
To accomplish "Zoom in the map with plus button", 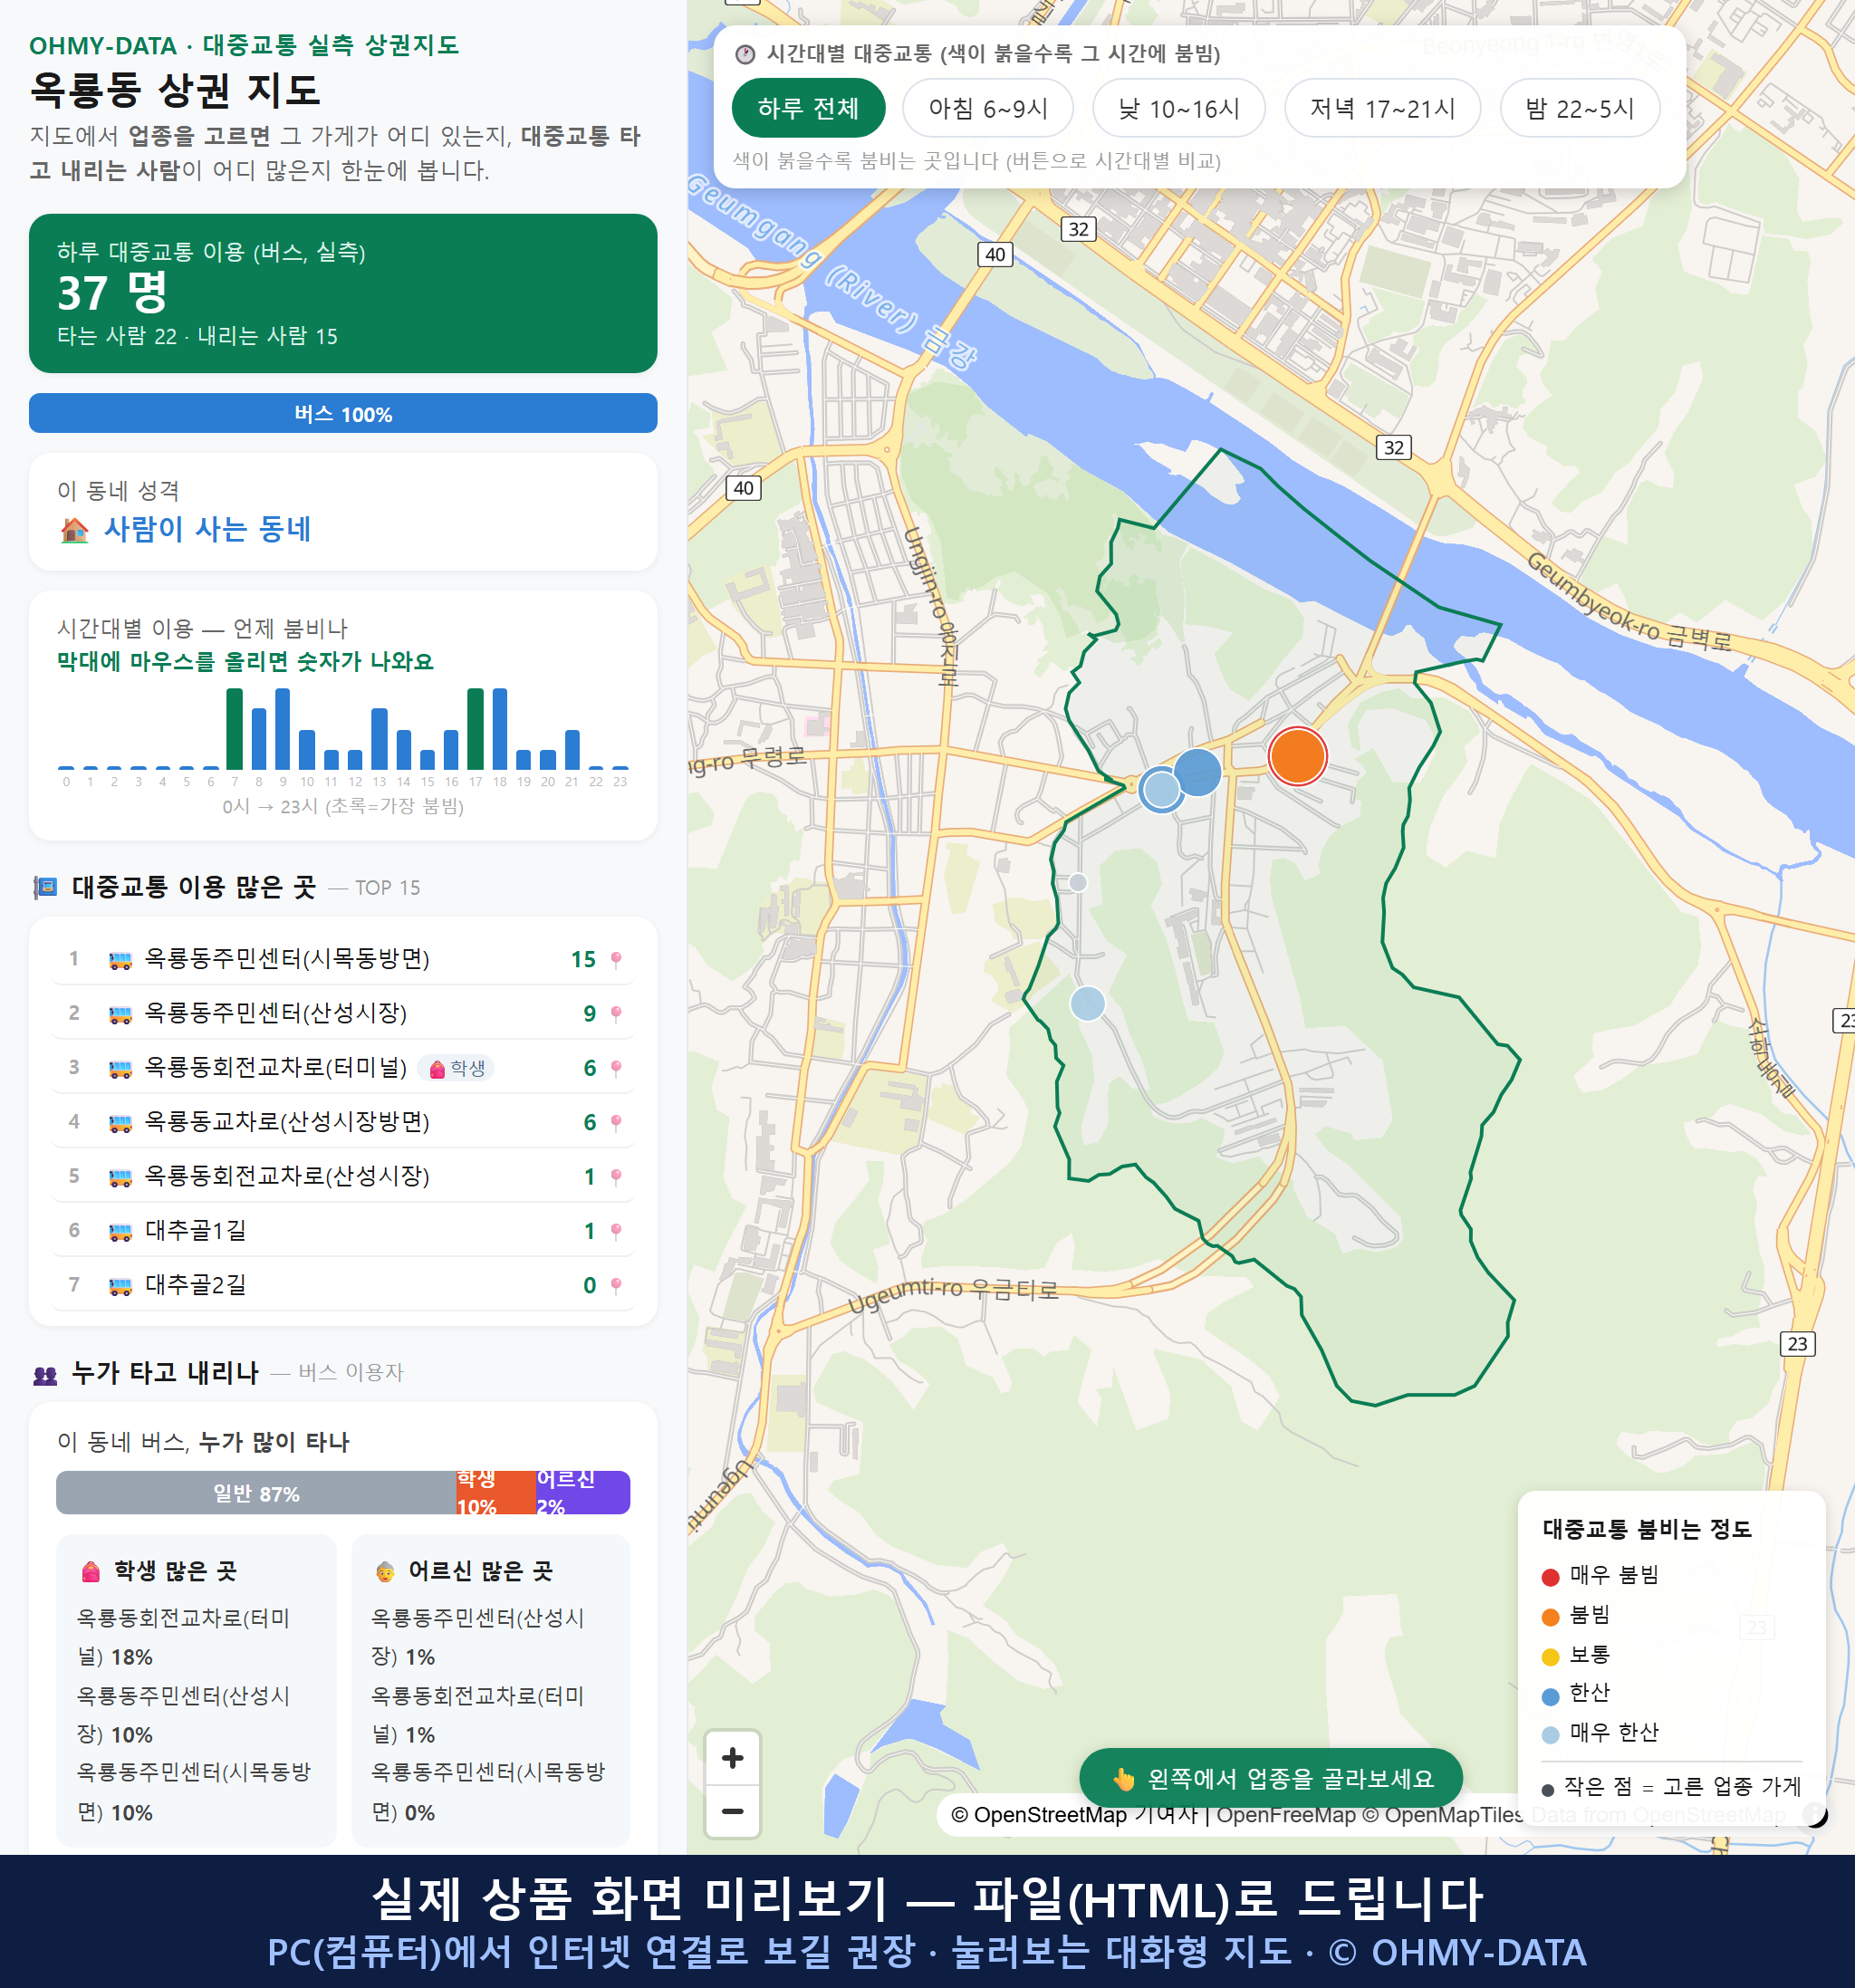I will pos(732,1758).
